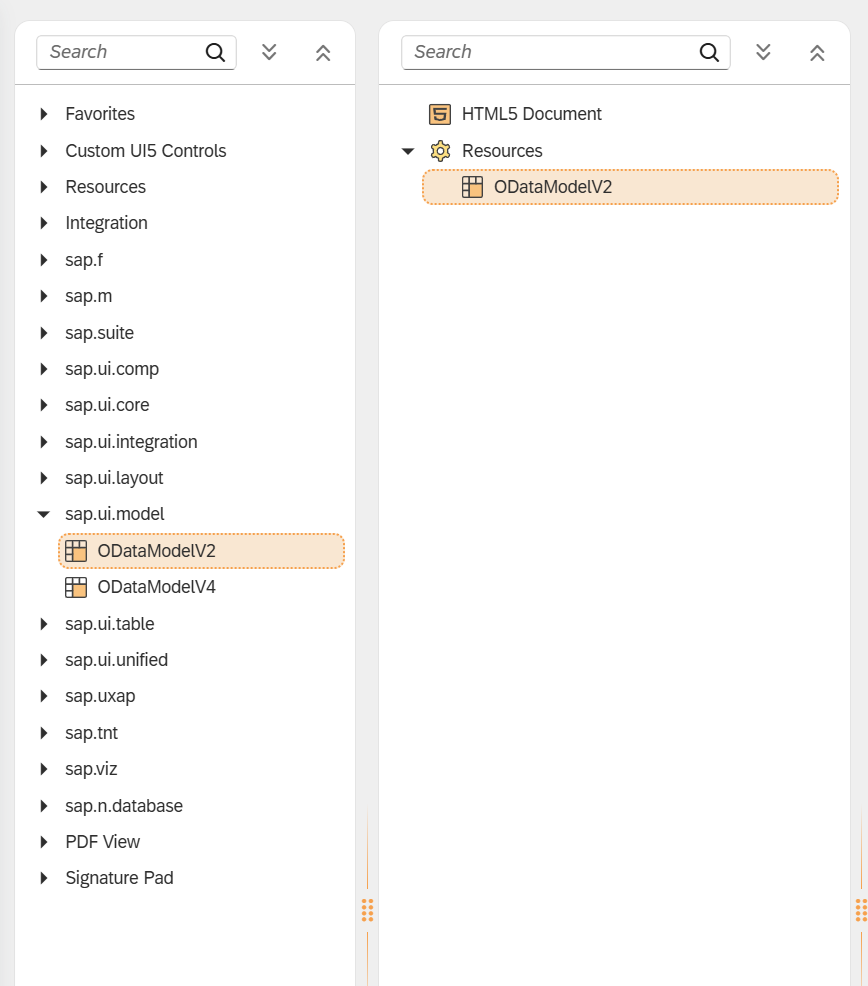Expand the Custom UI5 Controls node

43,151
